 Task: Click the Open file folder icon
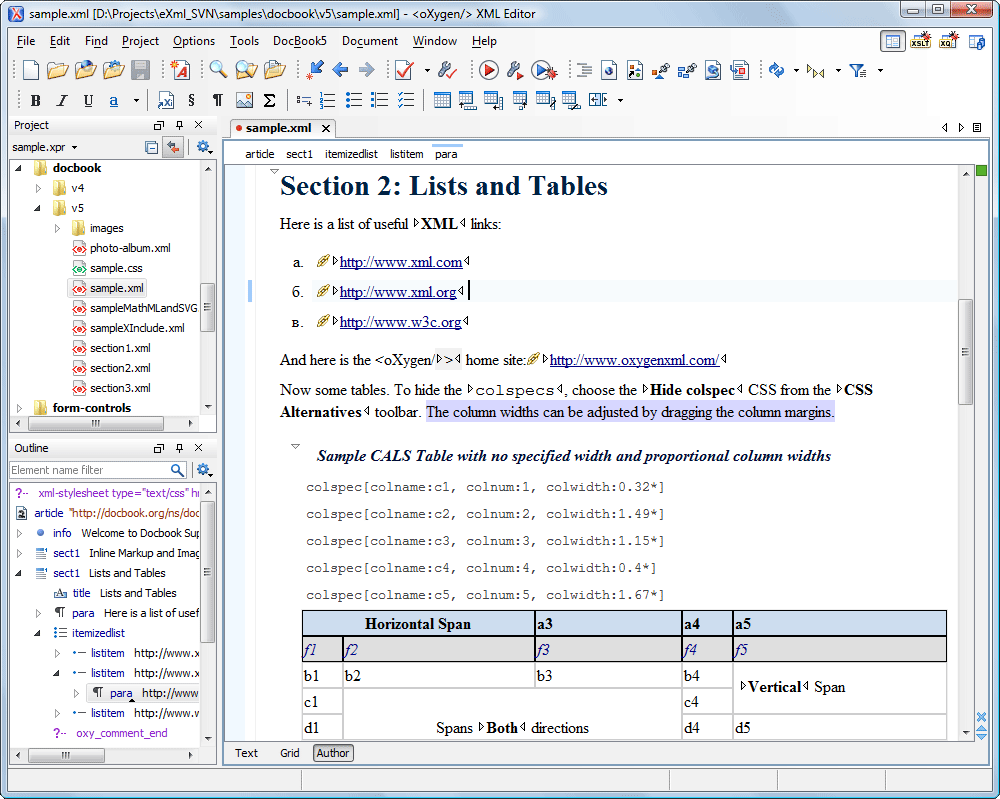point(57,70)
